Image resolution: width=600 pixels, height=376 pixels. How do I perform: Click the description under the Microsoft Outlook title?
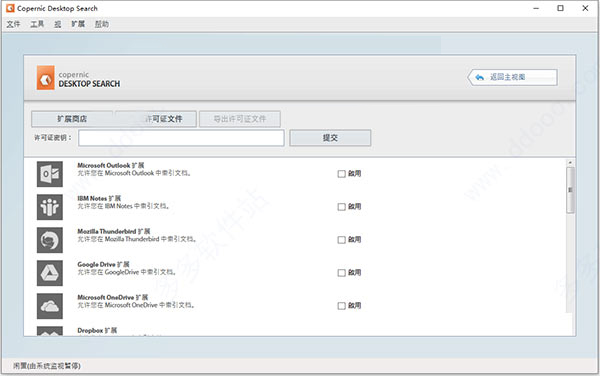tap(134, 173)
